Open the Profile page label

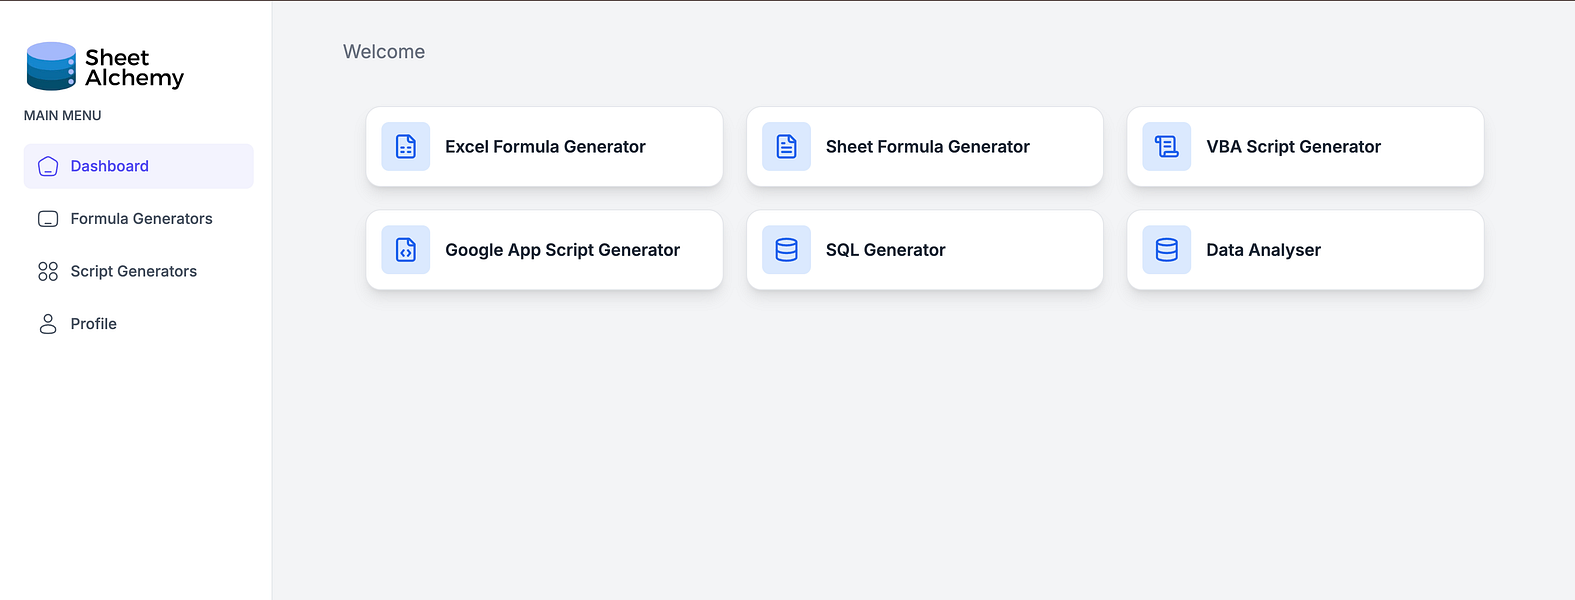tap(94, 324)
